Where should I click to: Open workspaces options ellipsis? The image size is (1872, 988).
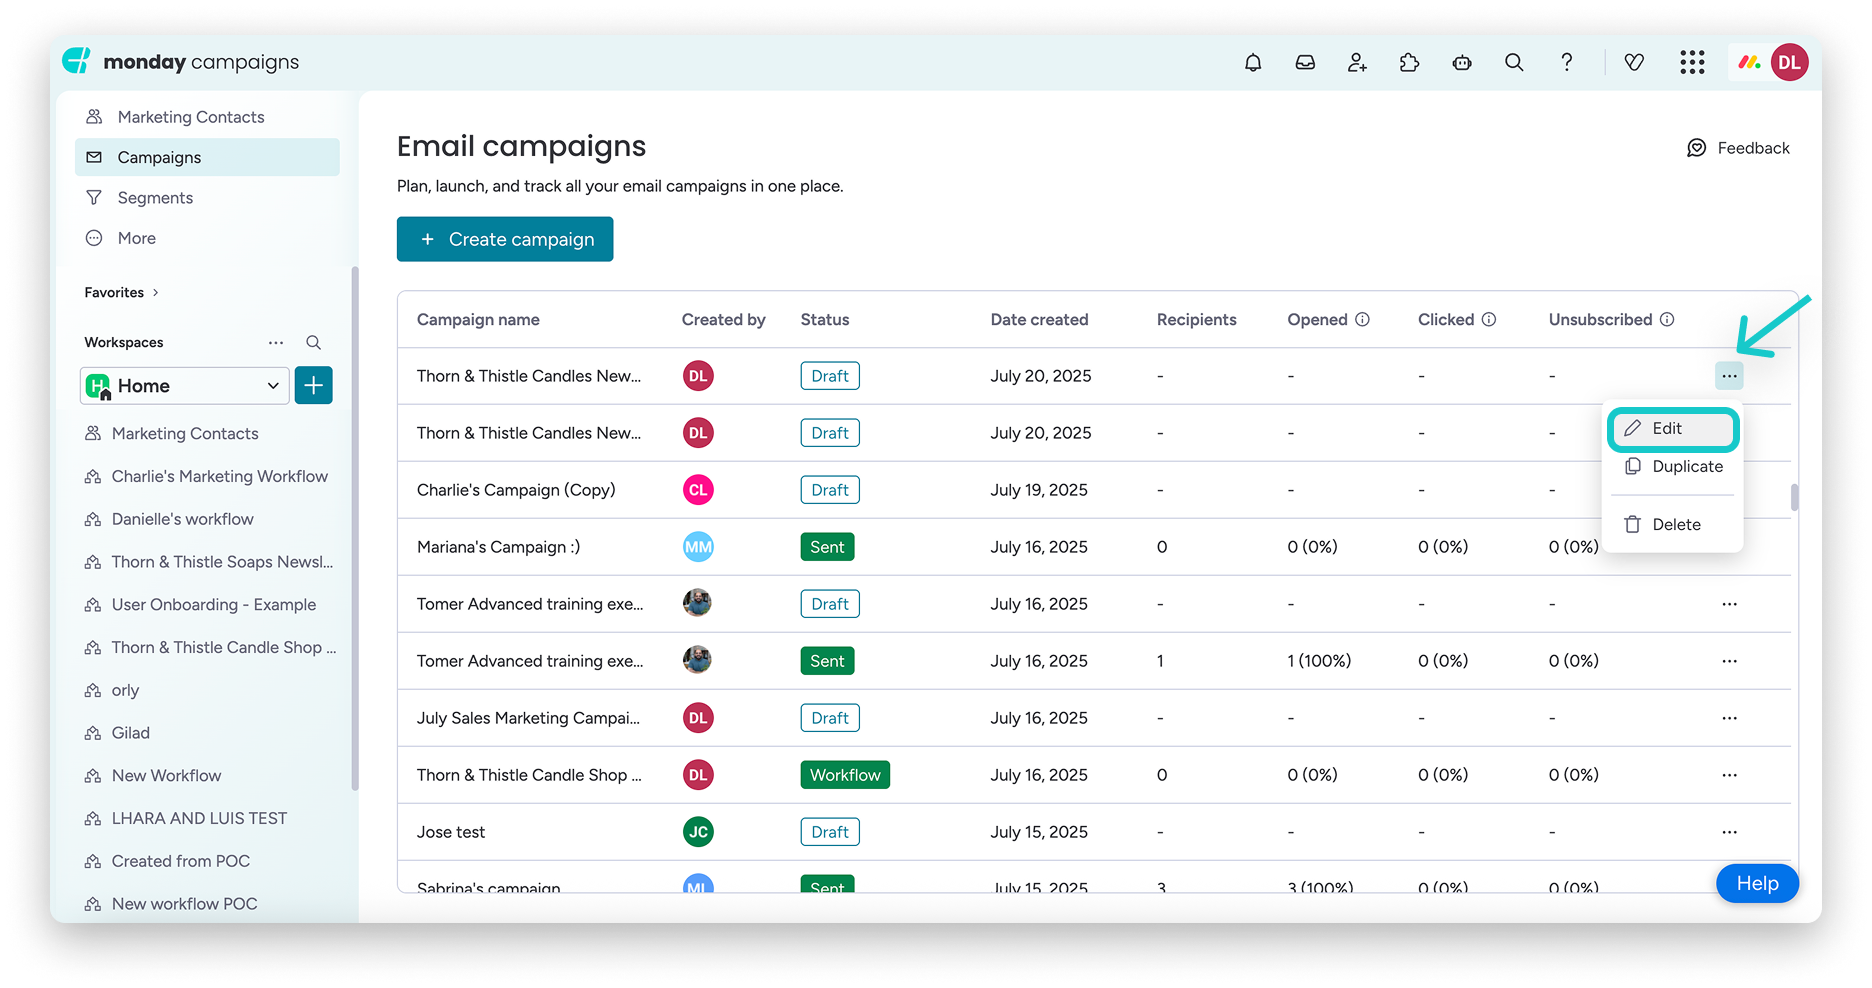276,342
